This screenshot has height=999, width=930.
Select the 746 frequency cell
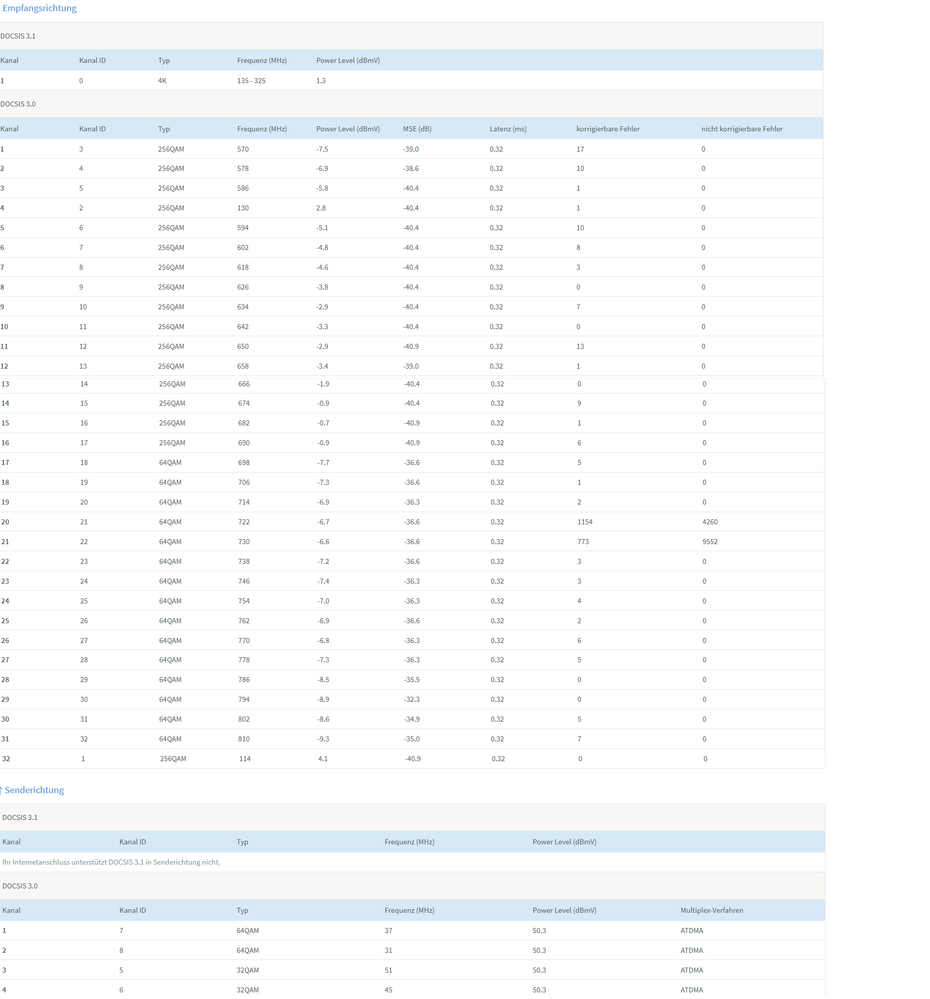pyautogui.click(x=244, y=581)
